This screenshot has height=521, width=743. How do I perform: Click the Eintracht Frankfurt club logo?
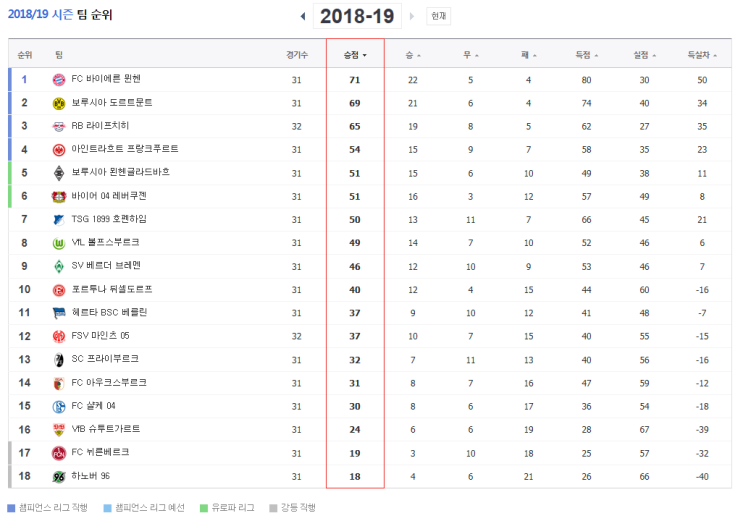pos(59,150)
